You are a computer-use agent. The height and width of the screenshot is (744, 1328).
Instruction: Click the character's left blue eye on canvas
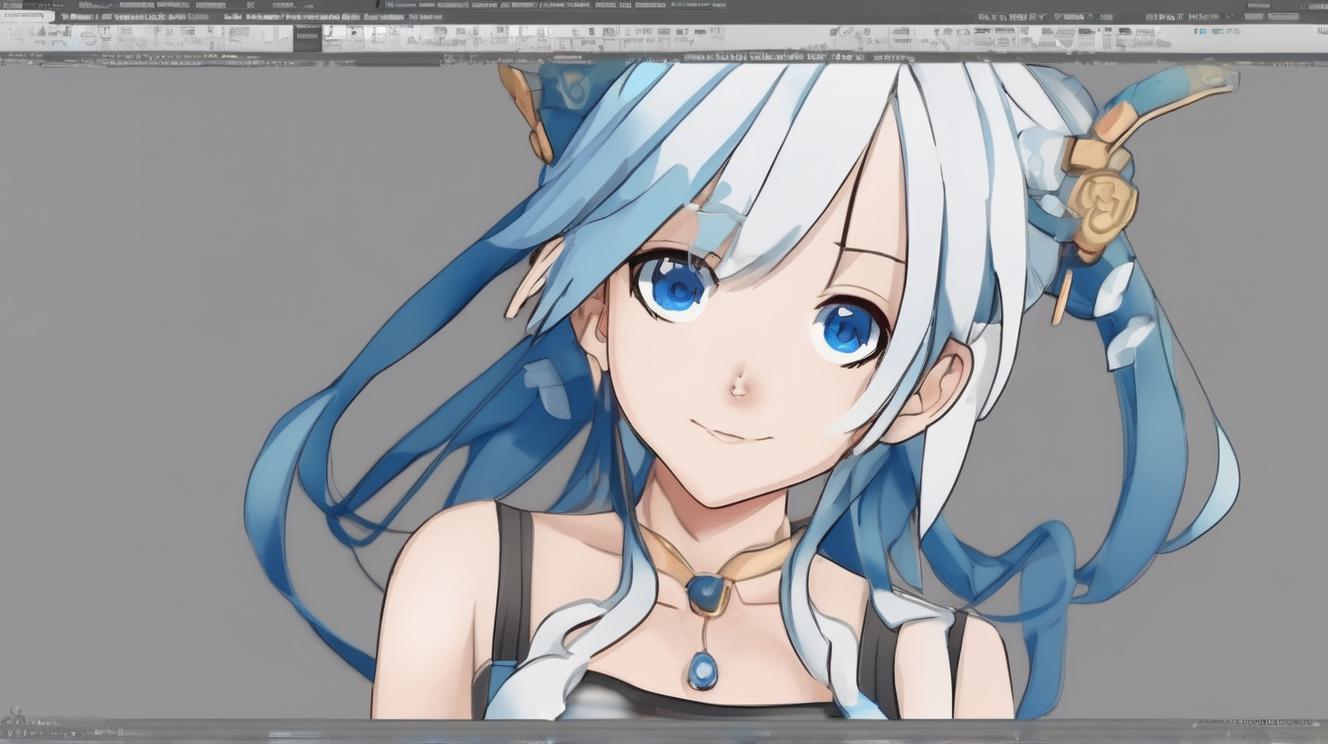pyautogui.click(x=678, y=287)
